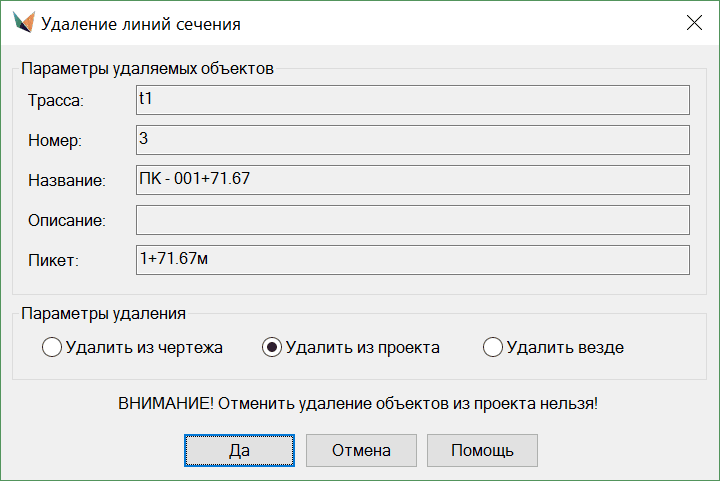Click the "Параметры удаляемых объектов" group header
The image size is (720, 481).
coord(147,70)
